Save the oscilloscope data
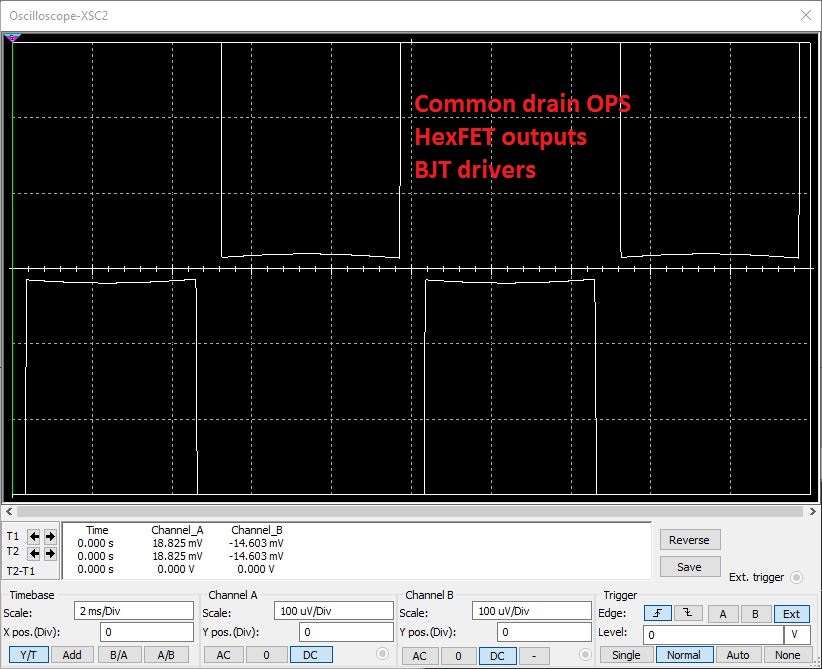Viewport: 822px width, 669px height. (689, 567)
